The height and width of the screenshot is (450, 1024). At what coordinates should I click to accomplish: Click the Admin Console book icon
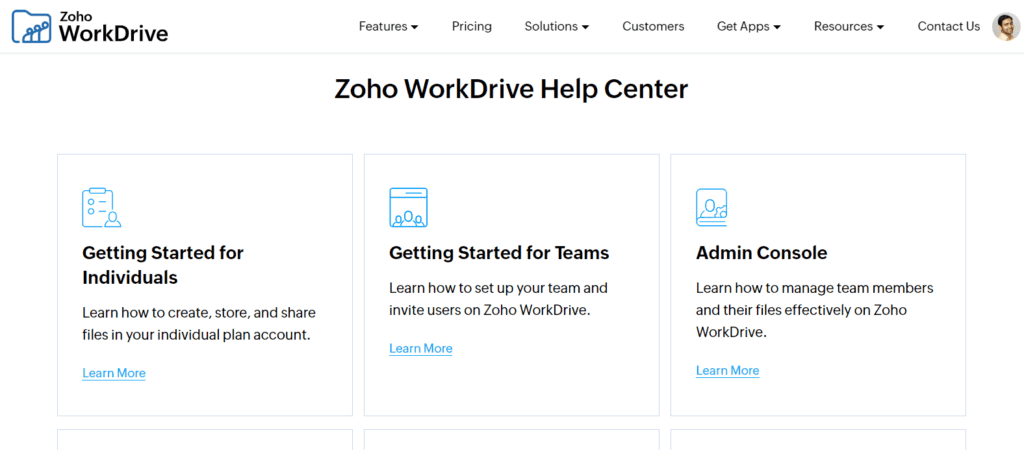[x=711, y=207]
